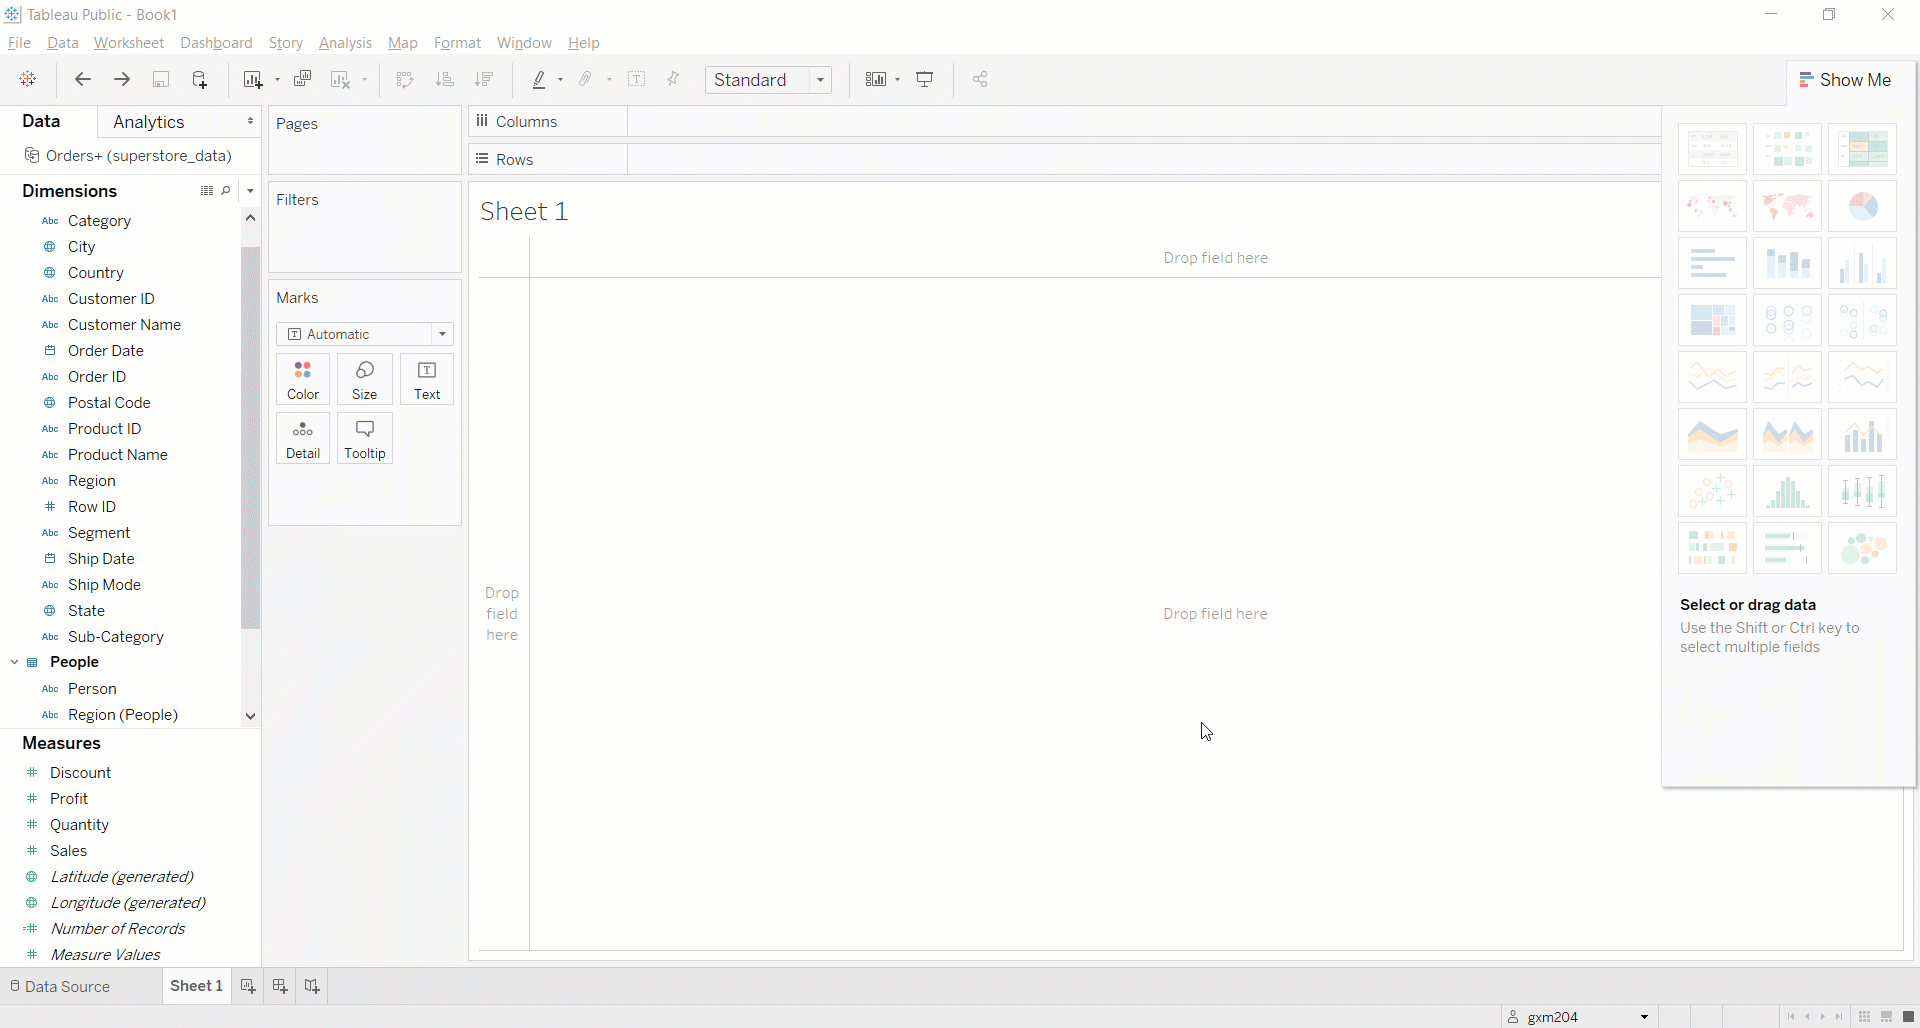
Task: Click the New Story icon in bottom tabs
Action: [312, 987]
